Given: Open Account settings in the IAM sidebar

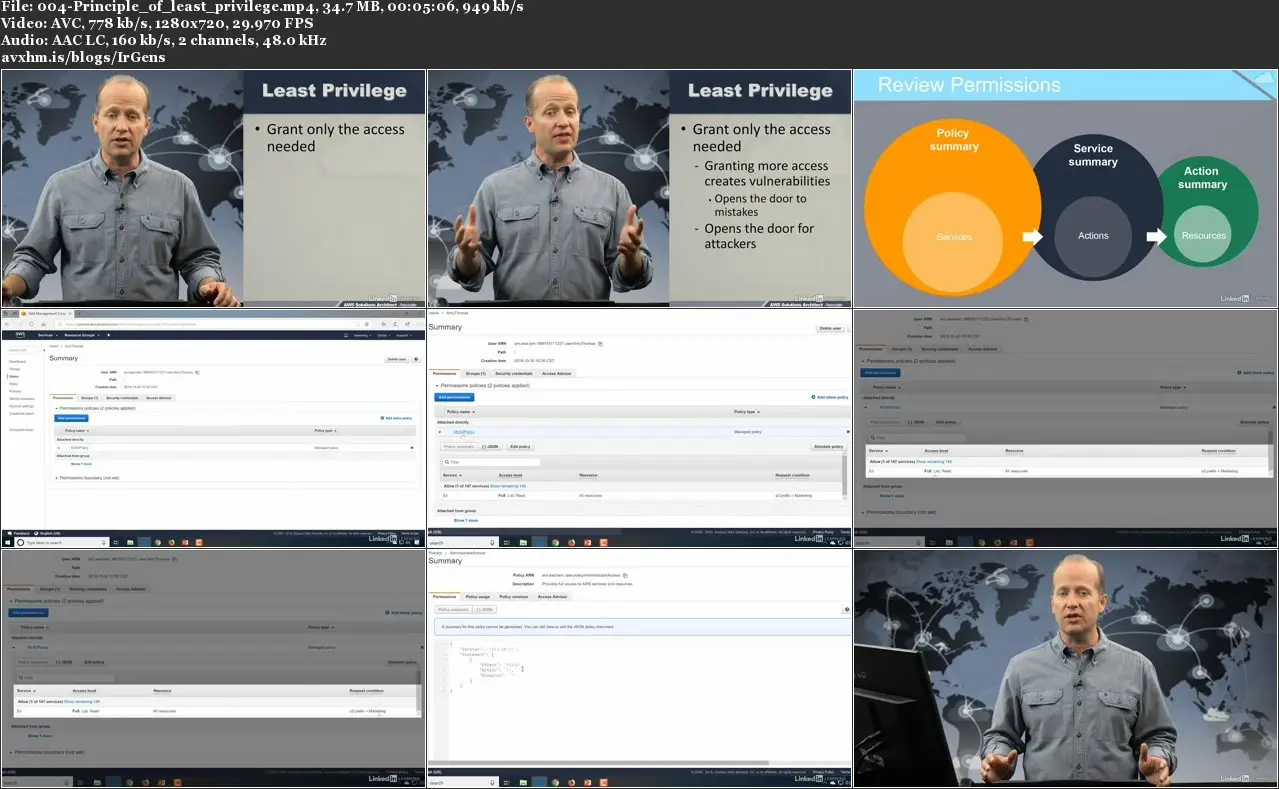Looking at the screenshot, I should click(22, 406).
